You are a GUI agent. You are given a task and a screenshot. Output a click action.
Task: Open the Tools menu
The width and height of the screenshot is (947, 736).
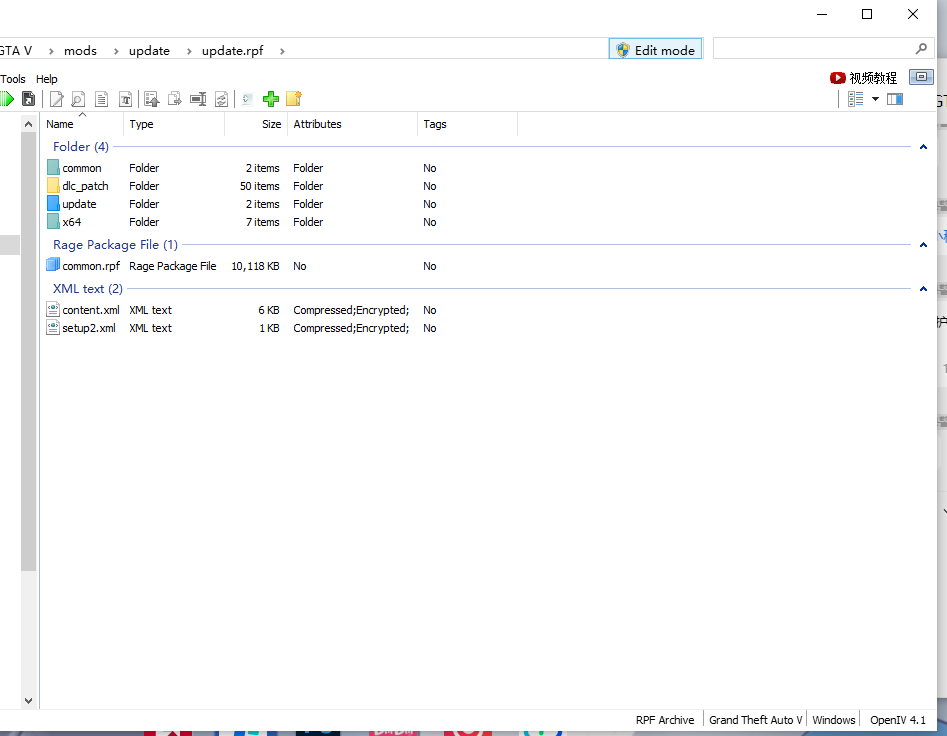click(13, 79)
